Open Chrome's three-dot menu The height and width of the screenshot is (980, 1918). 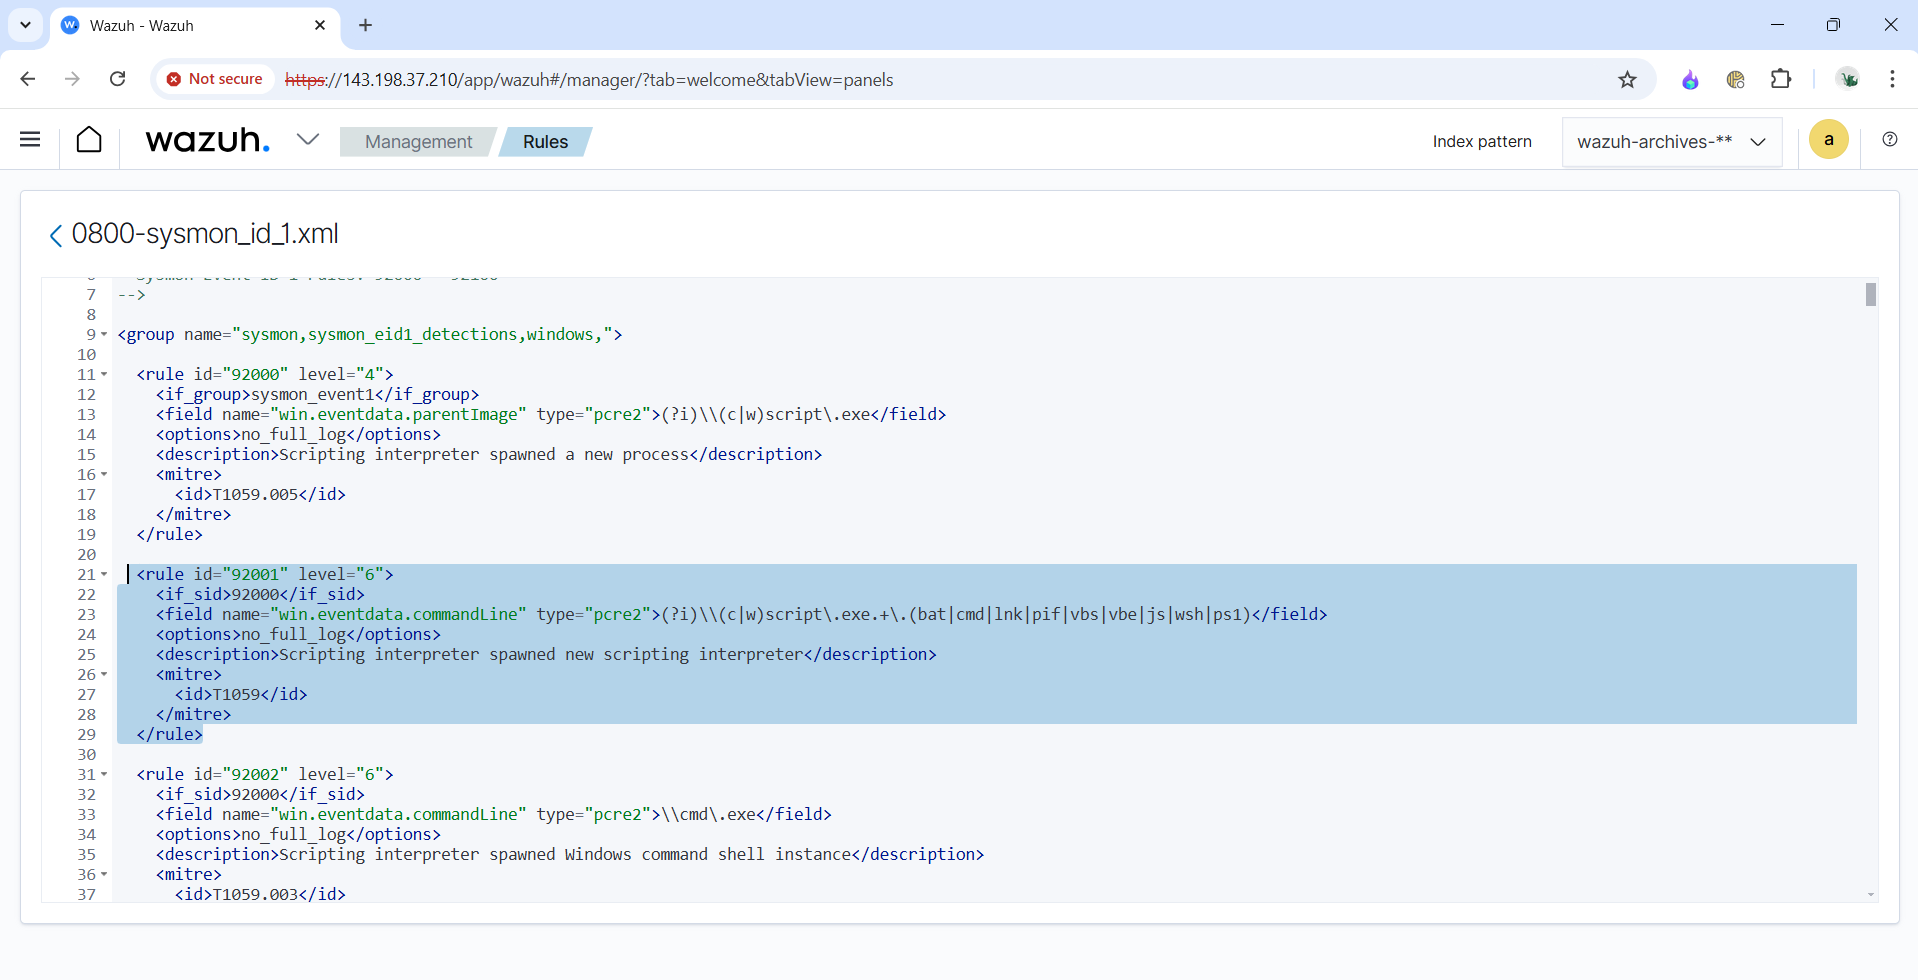pos(1892,80)
